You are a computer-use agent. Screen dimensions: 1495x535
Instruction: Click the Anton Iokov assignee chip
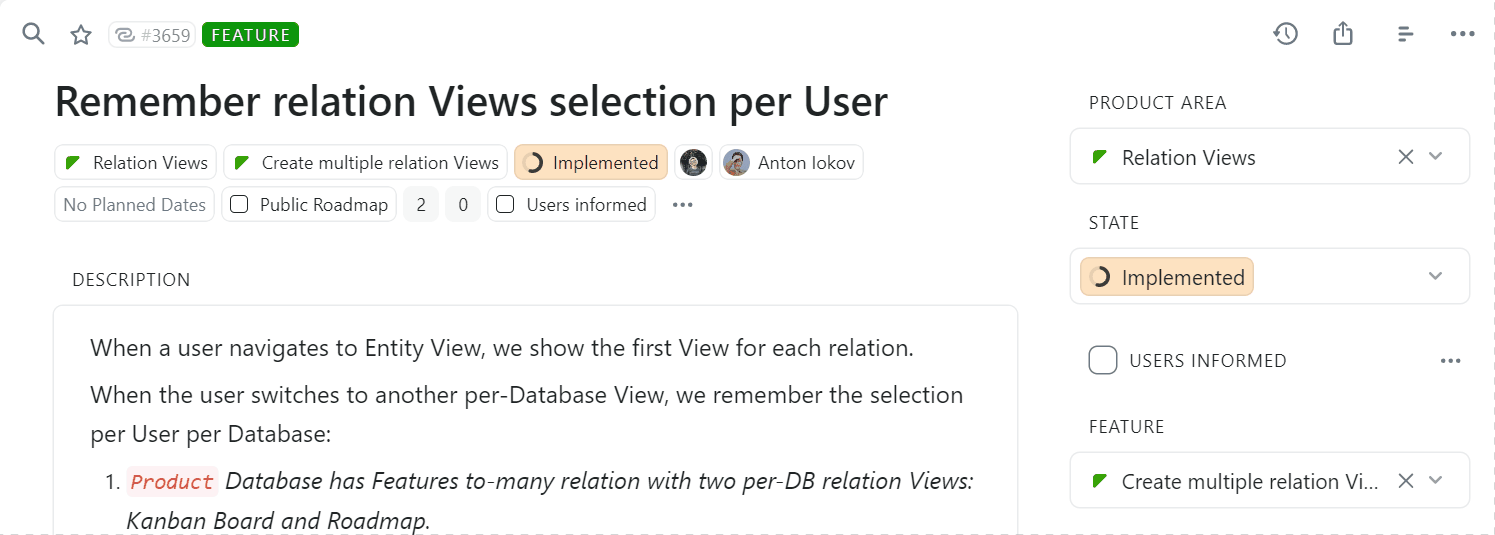point(790,162)
